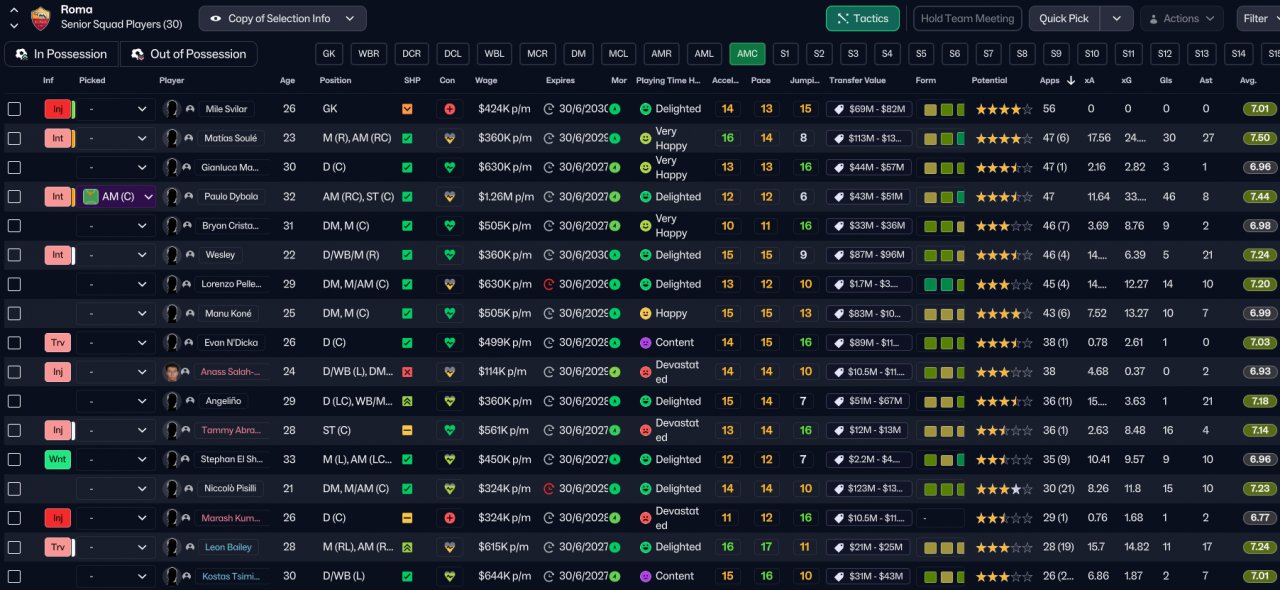Click Matías Soulé's condition heart icon
This screenshot has height=590, width=1280.
[x=449, y=138]
